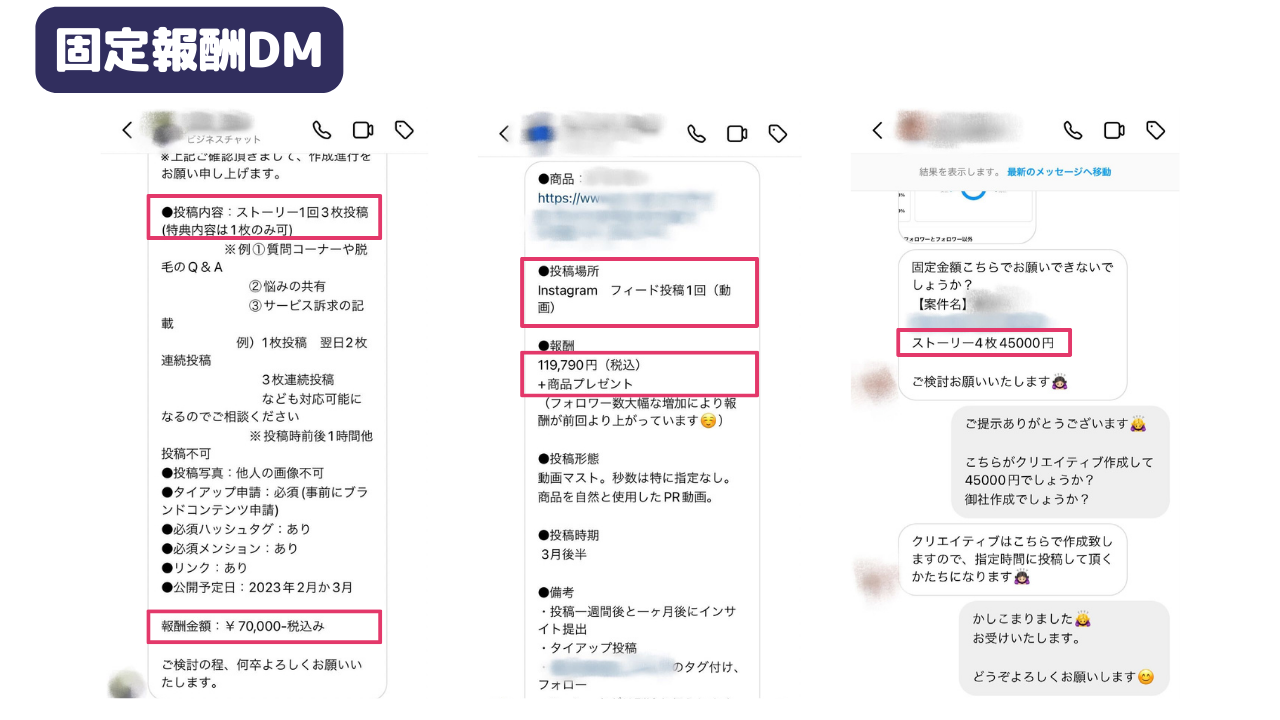
Task: Tap the back arrow in left chat
Action: coord(127,130)
